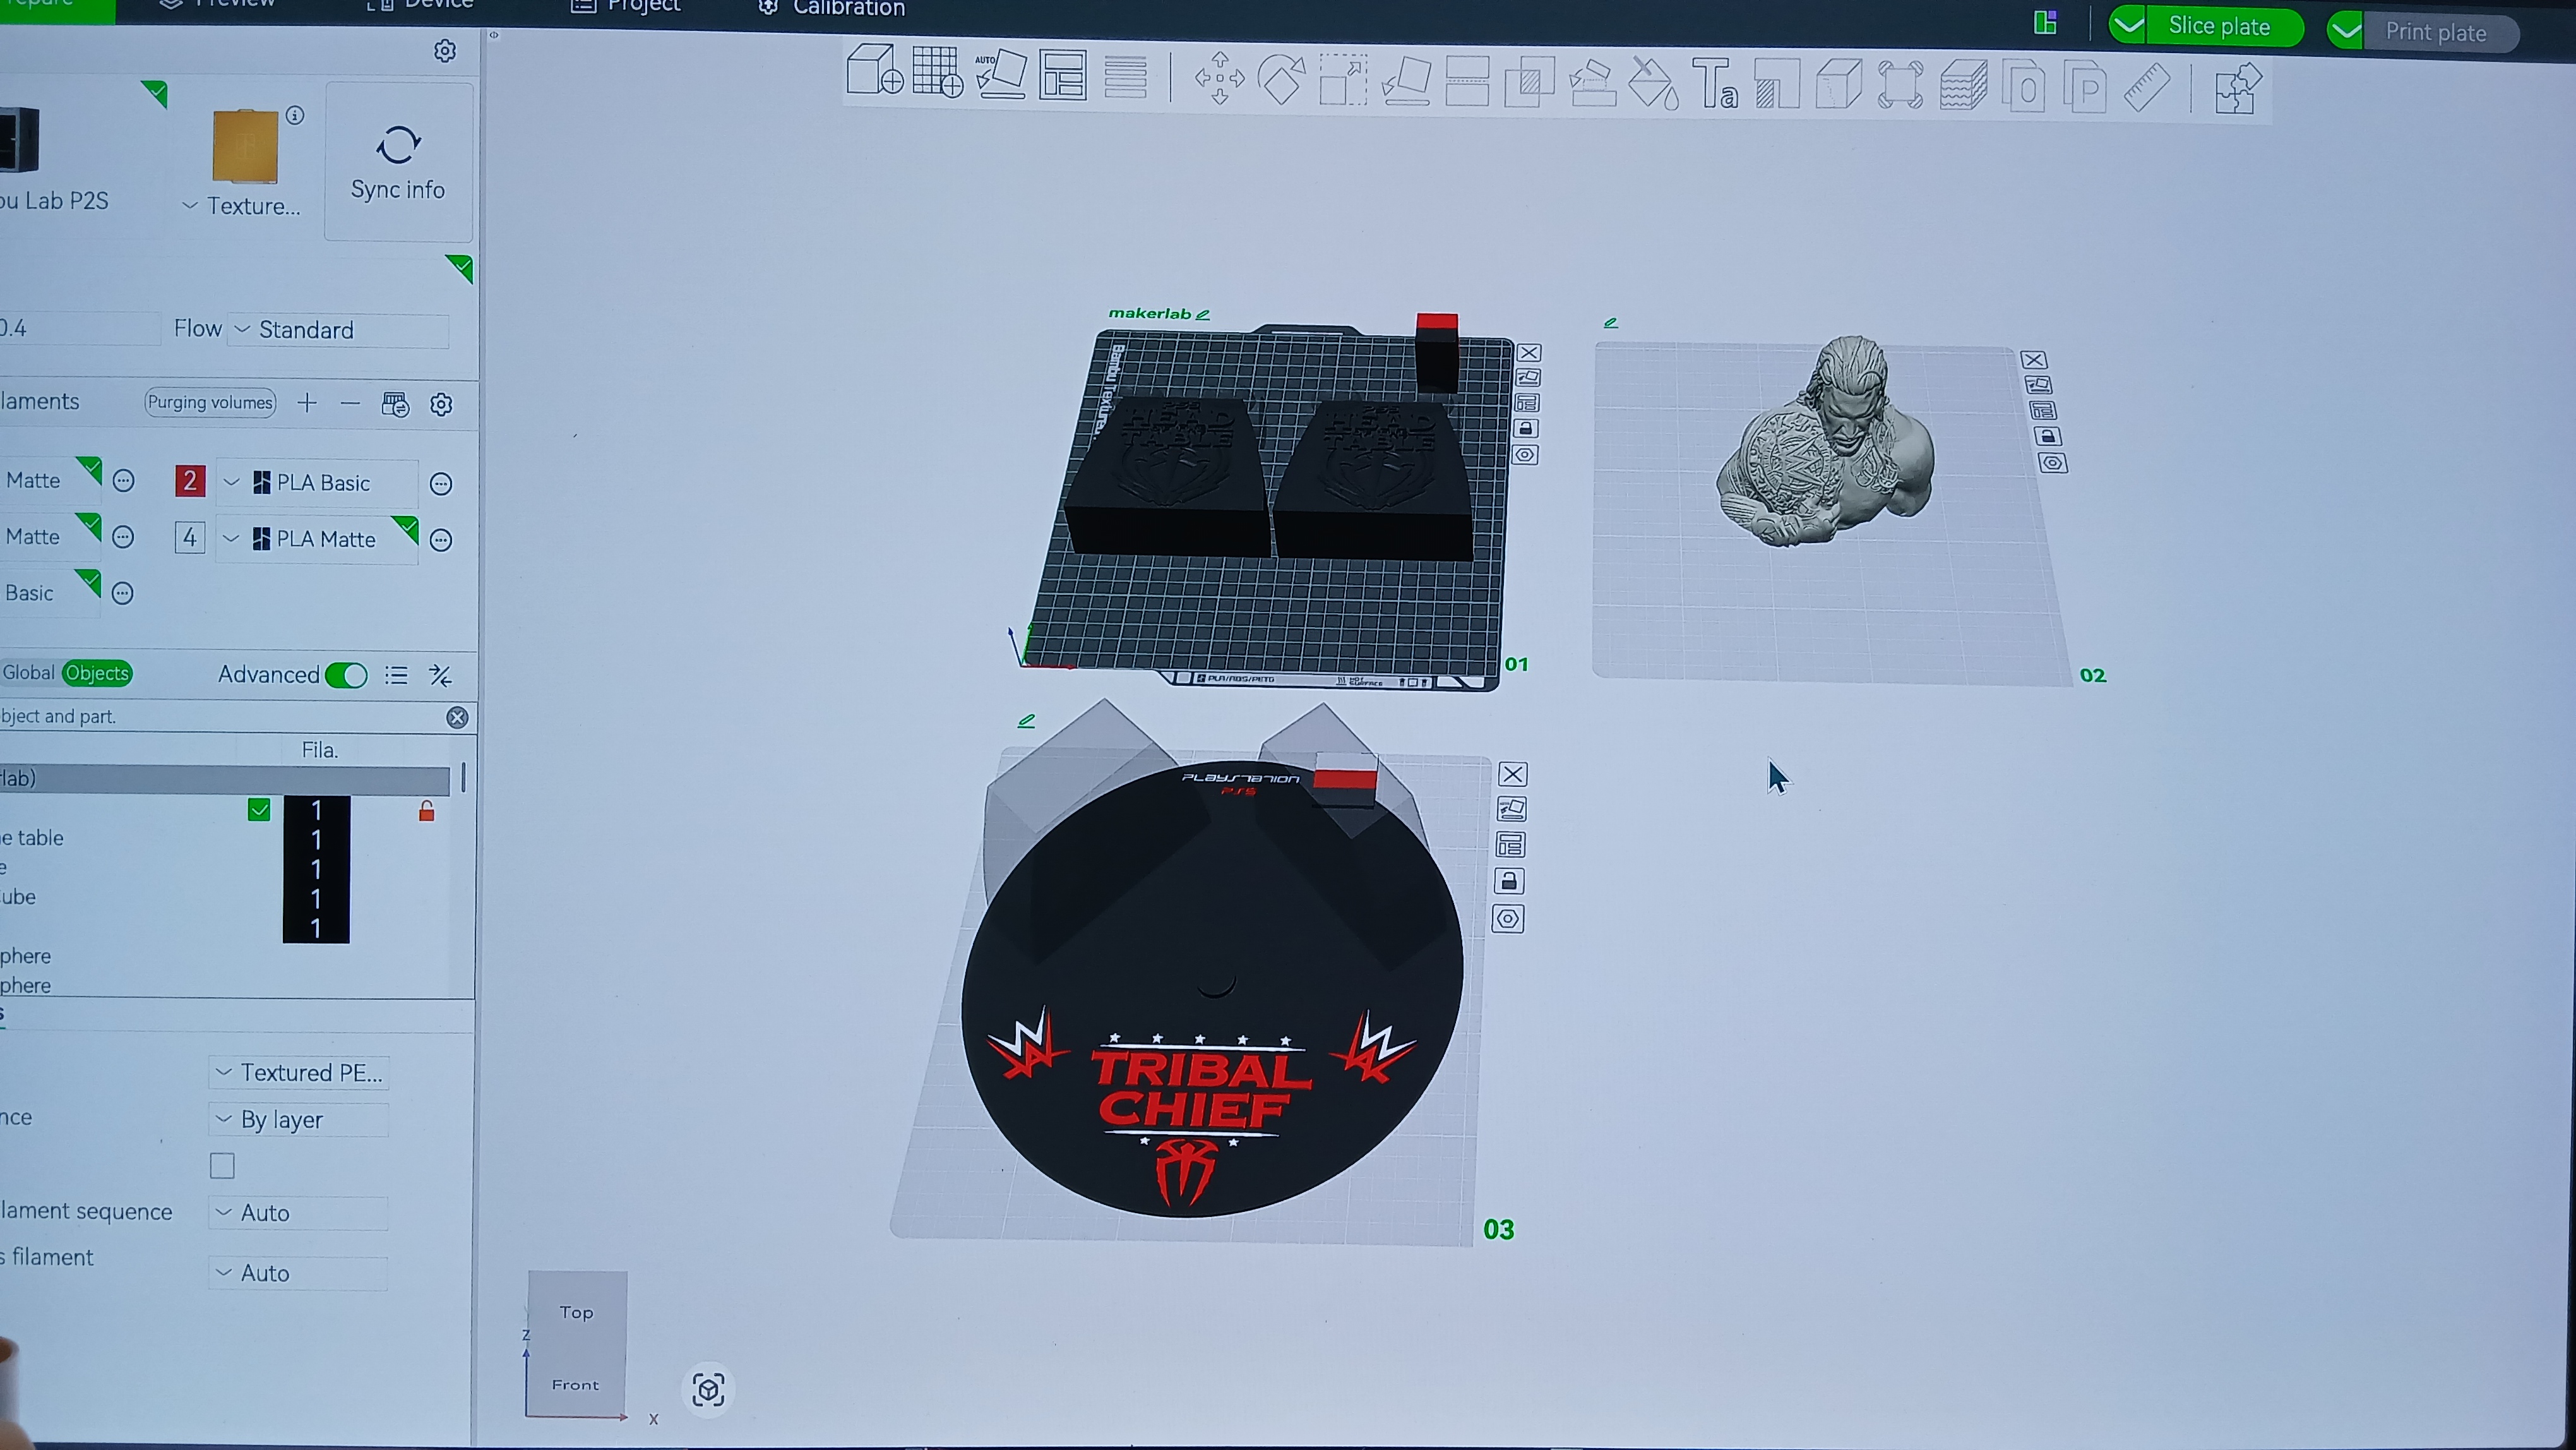Image resolution: width=2576 pixels, height=1450 pixels.
Task: Select the Cut tool
Action: 1467,82
